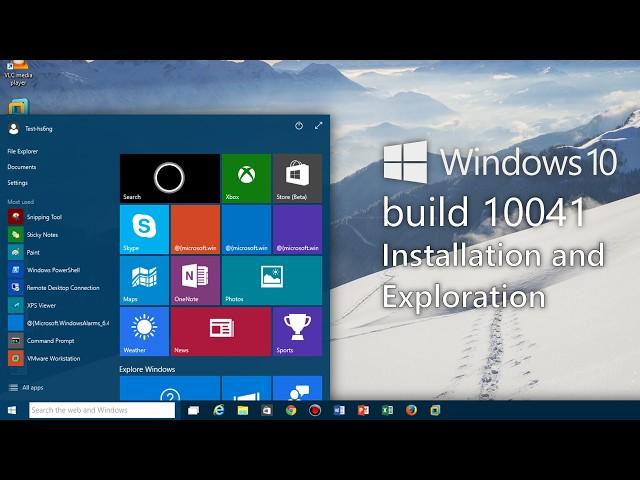This screenshot has height=480, width=640.
Task: Open the Weather tile
Action: (x=144, y=331)
